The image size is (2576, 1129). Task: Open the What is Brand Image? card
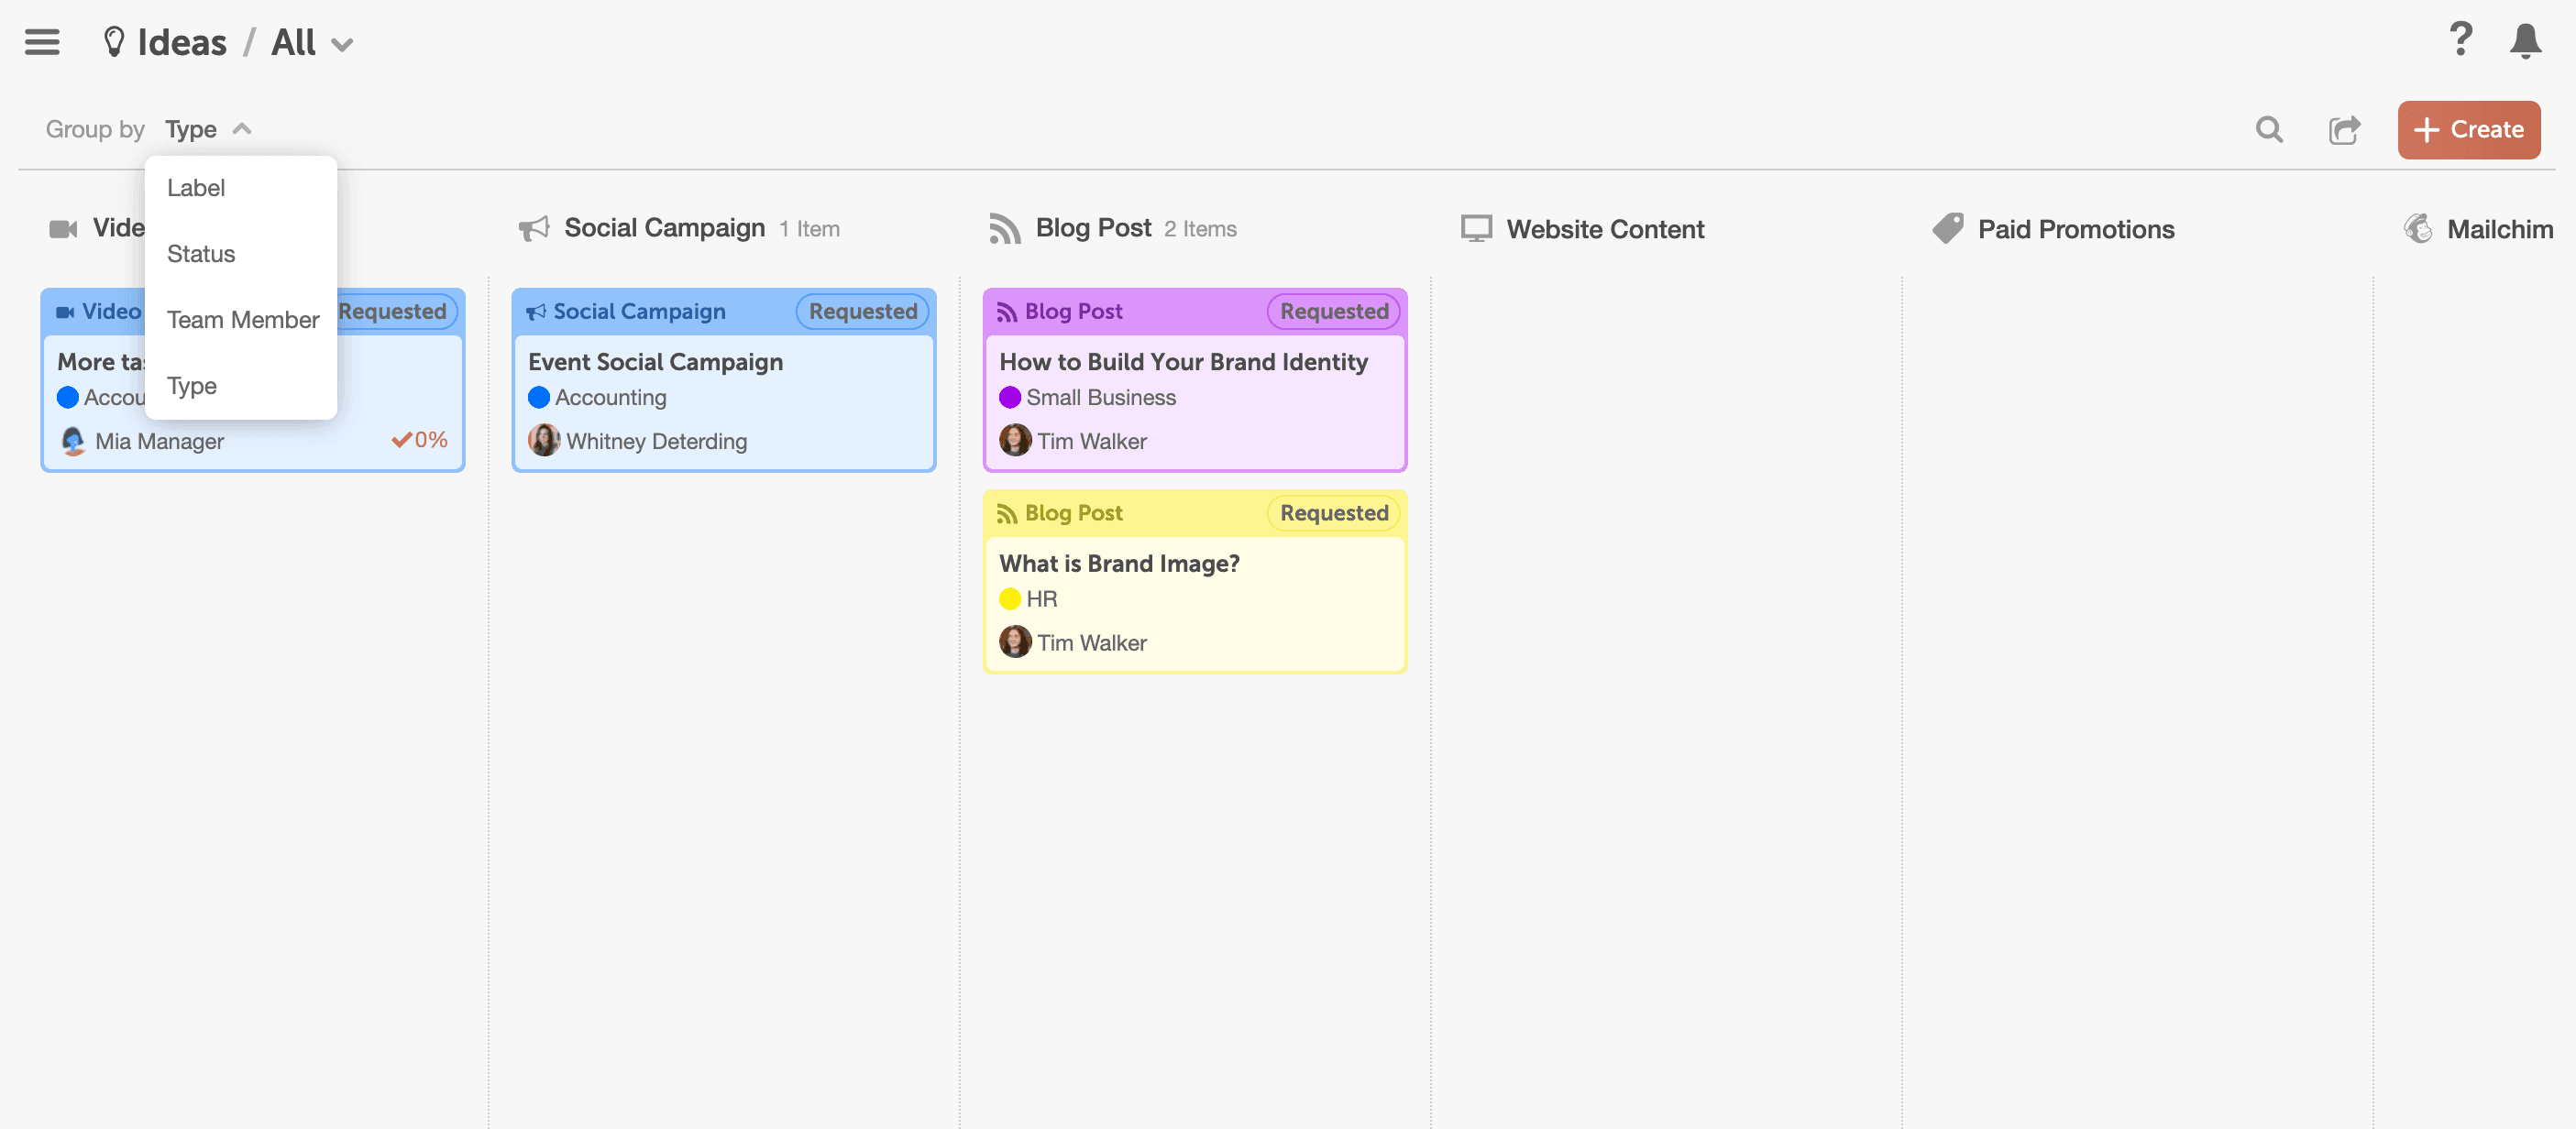(x=1119, y=564)
